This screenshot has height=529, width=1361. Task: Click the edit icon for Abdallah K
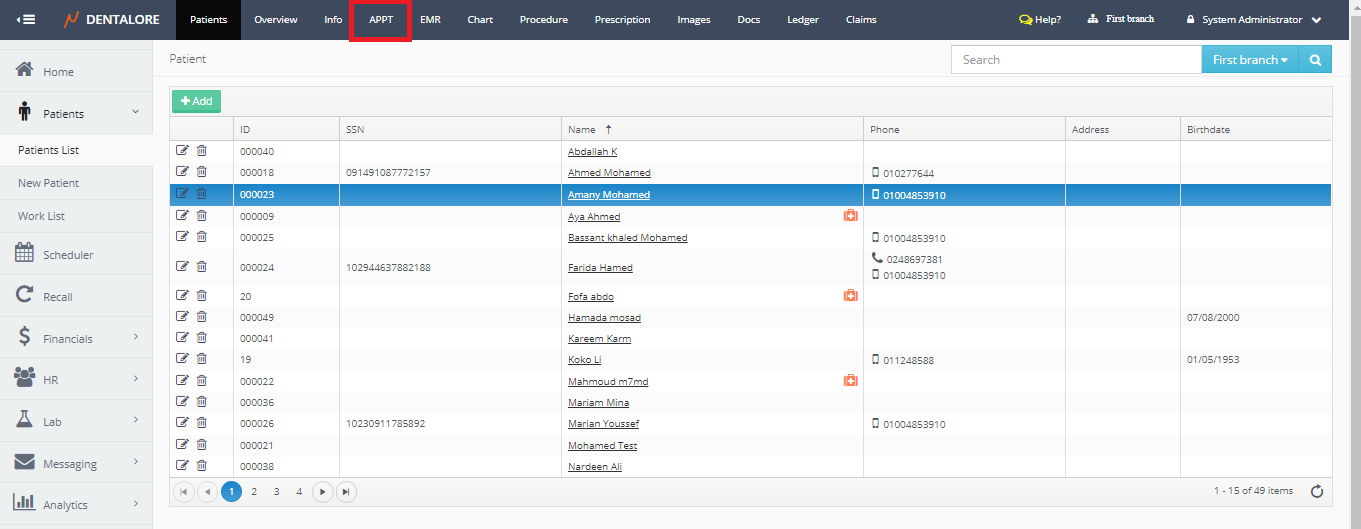(182, 151)
